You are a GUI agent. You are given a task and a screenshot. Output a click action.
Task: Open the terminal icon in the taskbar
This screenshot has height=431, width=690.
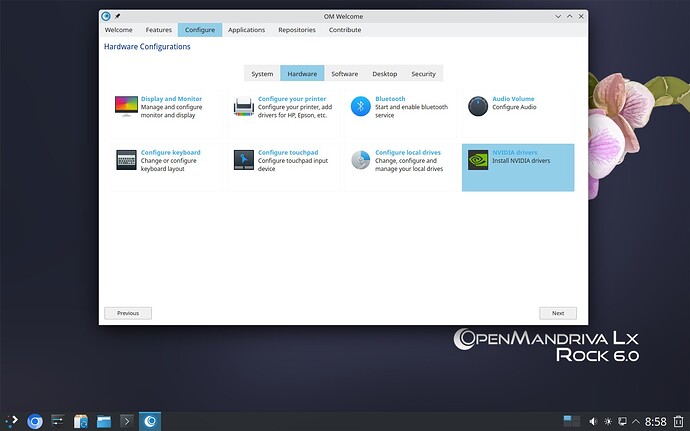127,421
